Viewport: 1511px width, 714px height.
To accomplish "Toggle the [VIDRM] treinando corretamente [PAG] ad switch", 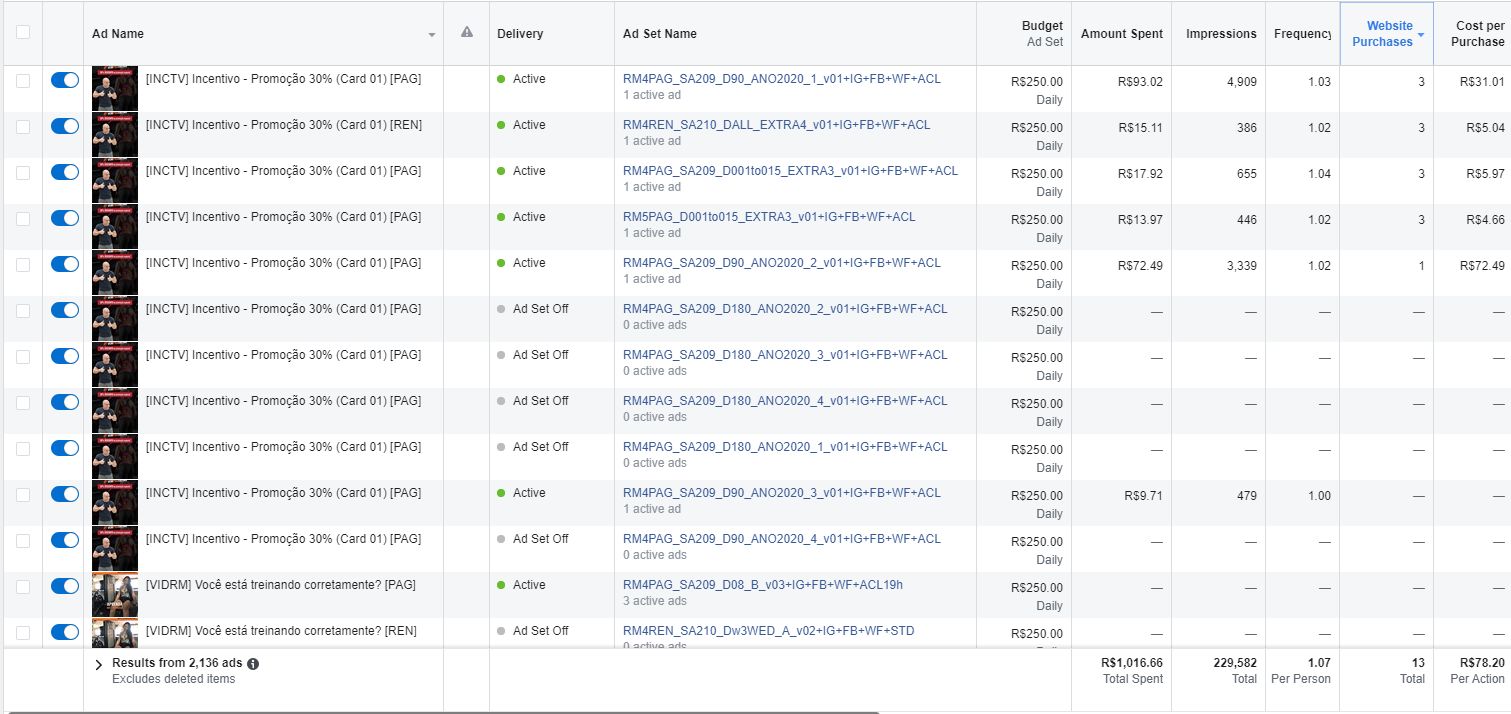I will point(65,586).
